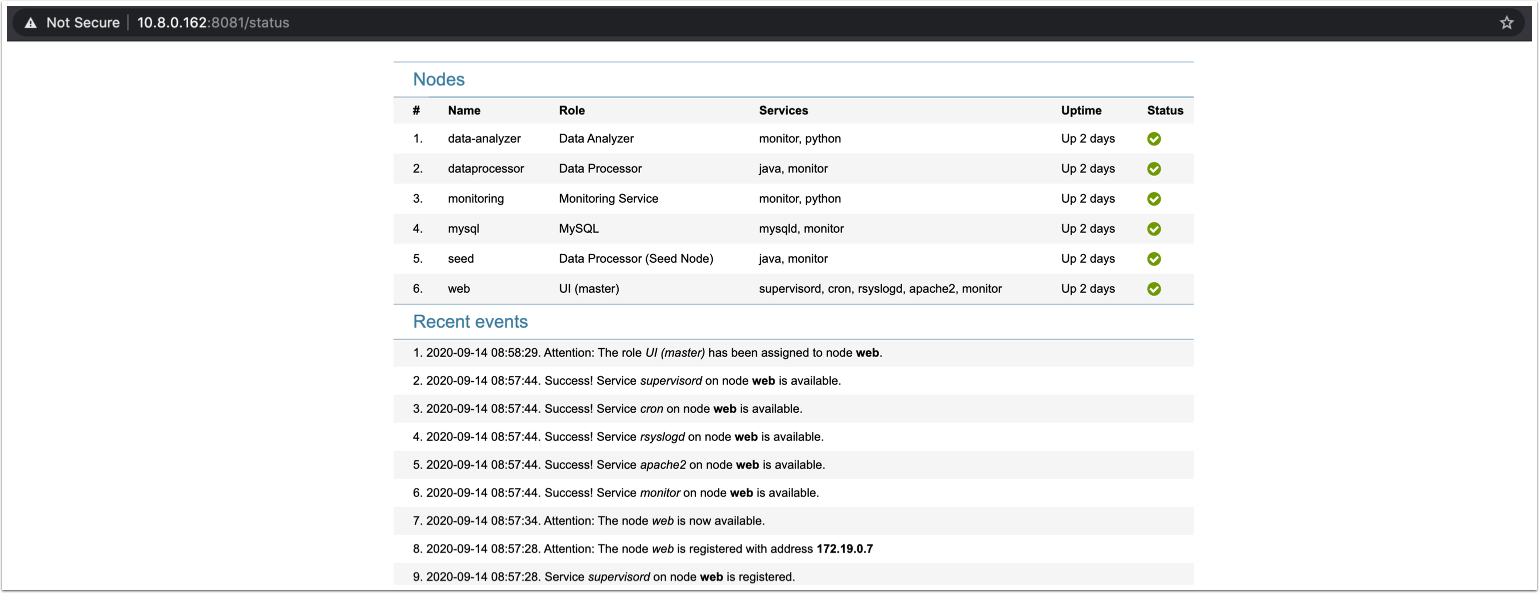Click the browser address bar URL
Image resolution: width=1539 pixels, height=593 pixels.
click(x=213, y=22)
